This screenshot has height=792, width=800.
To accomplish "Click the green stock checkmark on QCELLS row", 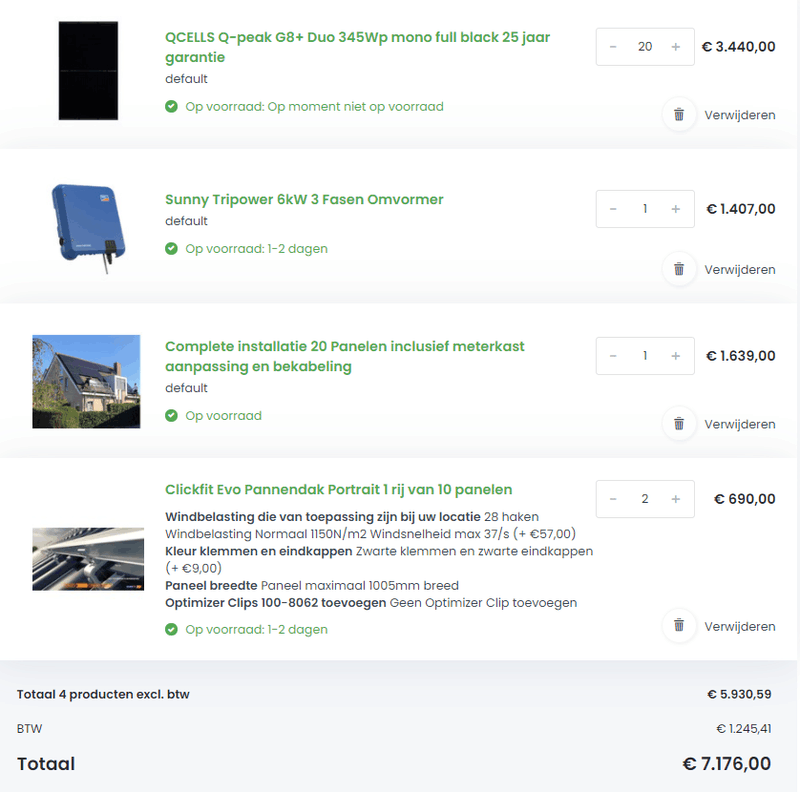I will pyautogui.click(x=171, y=107).
